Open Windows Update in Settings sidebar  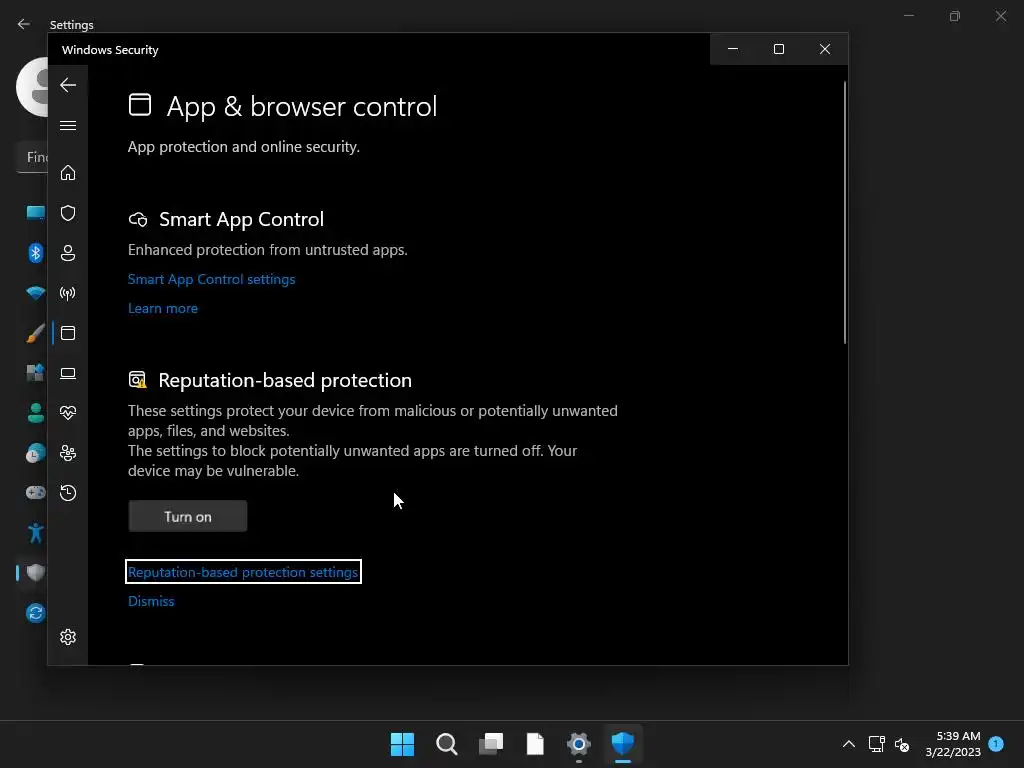point(35,613)
